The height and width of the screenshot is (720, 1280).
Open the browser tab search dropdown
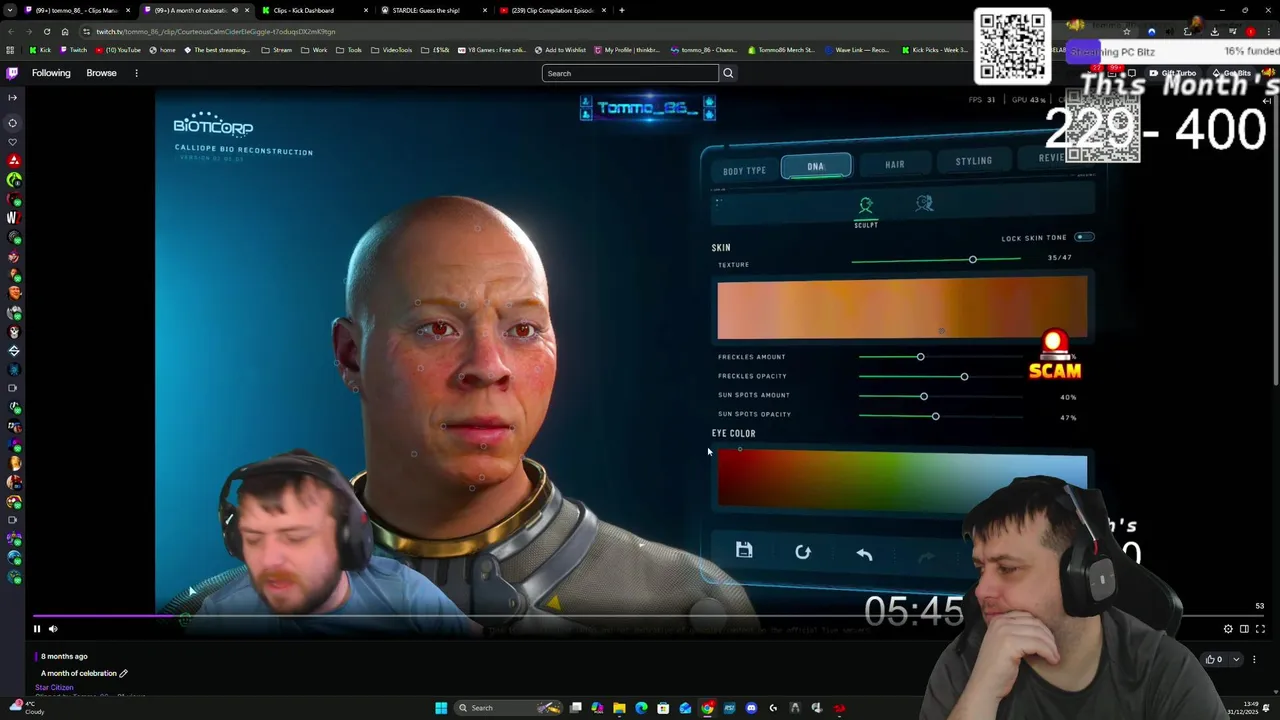(x=10, y=10)
